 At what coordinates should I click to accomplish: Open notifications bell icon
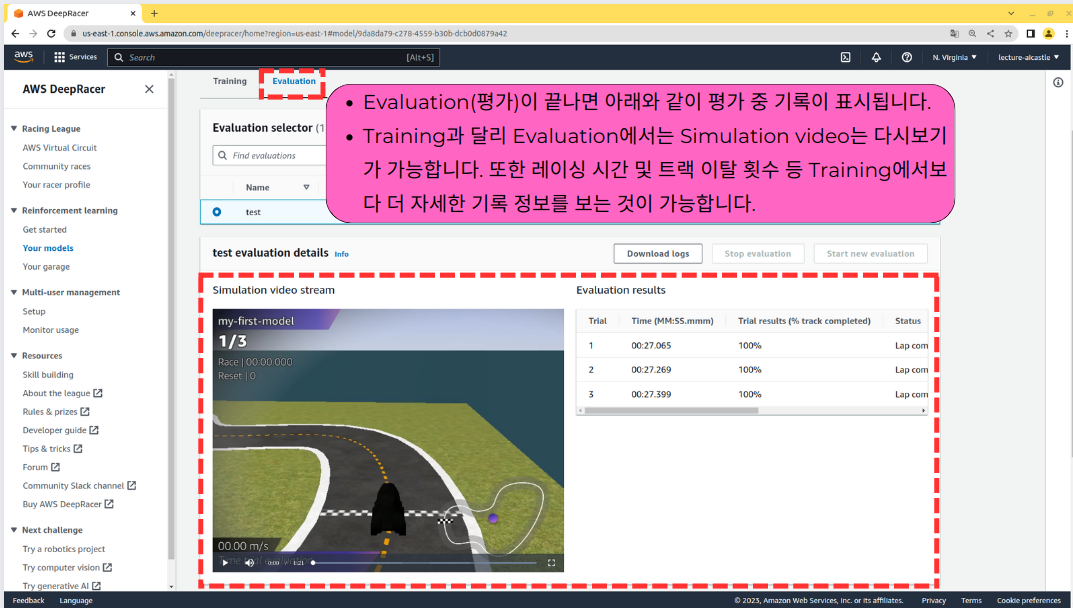pyautogui.click(x=876, y=58)
